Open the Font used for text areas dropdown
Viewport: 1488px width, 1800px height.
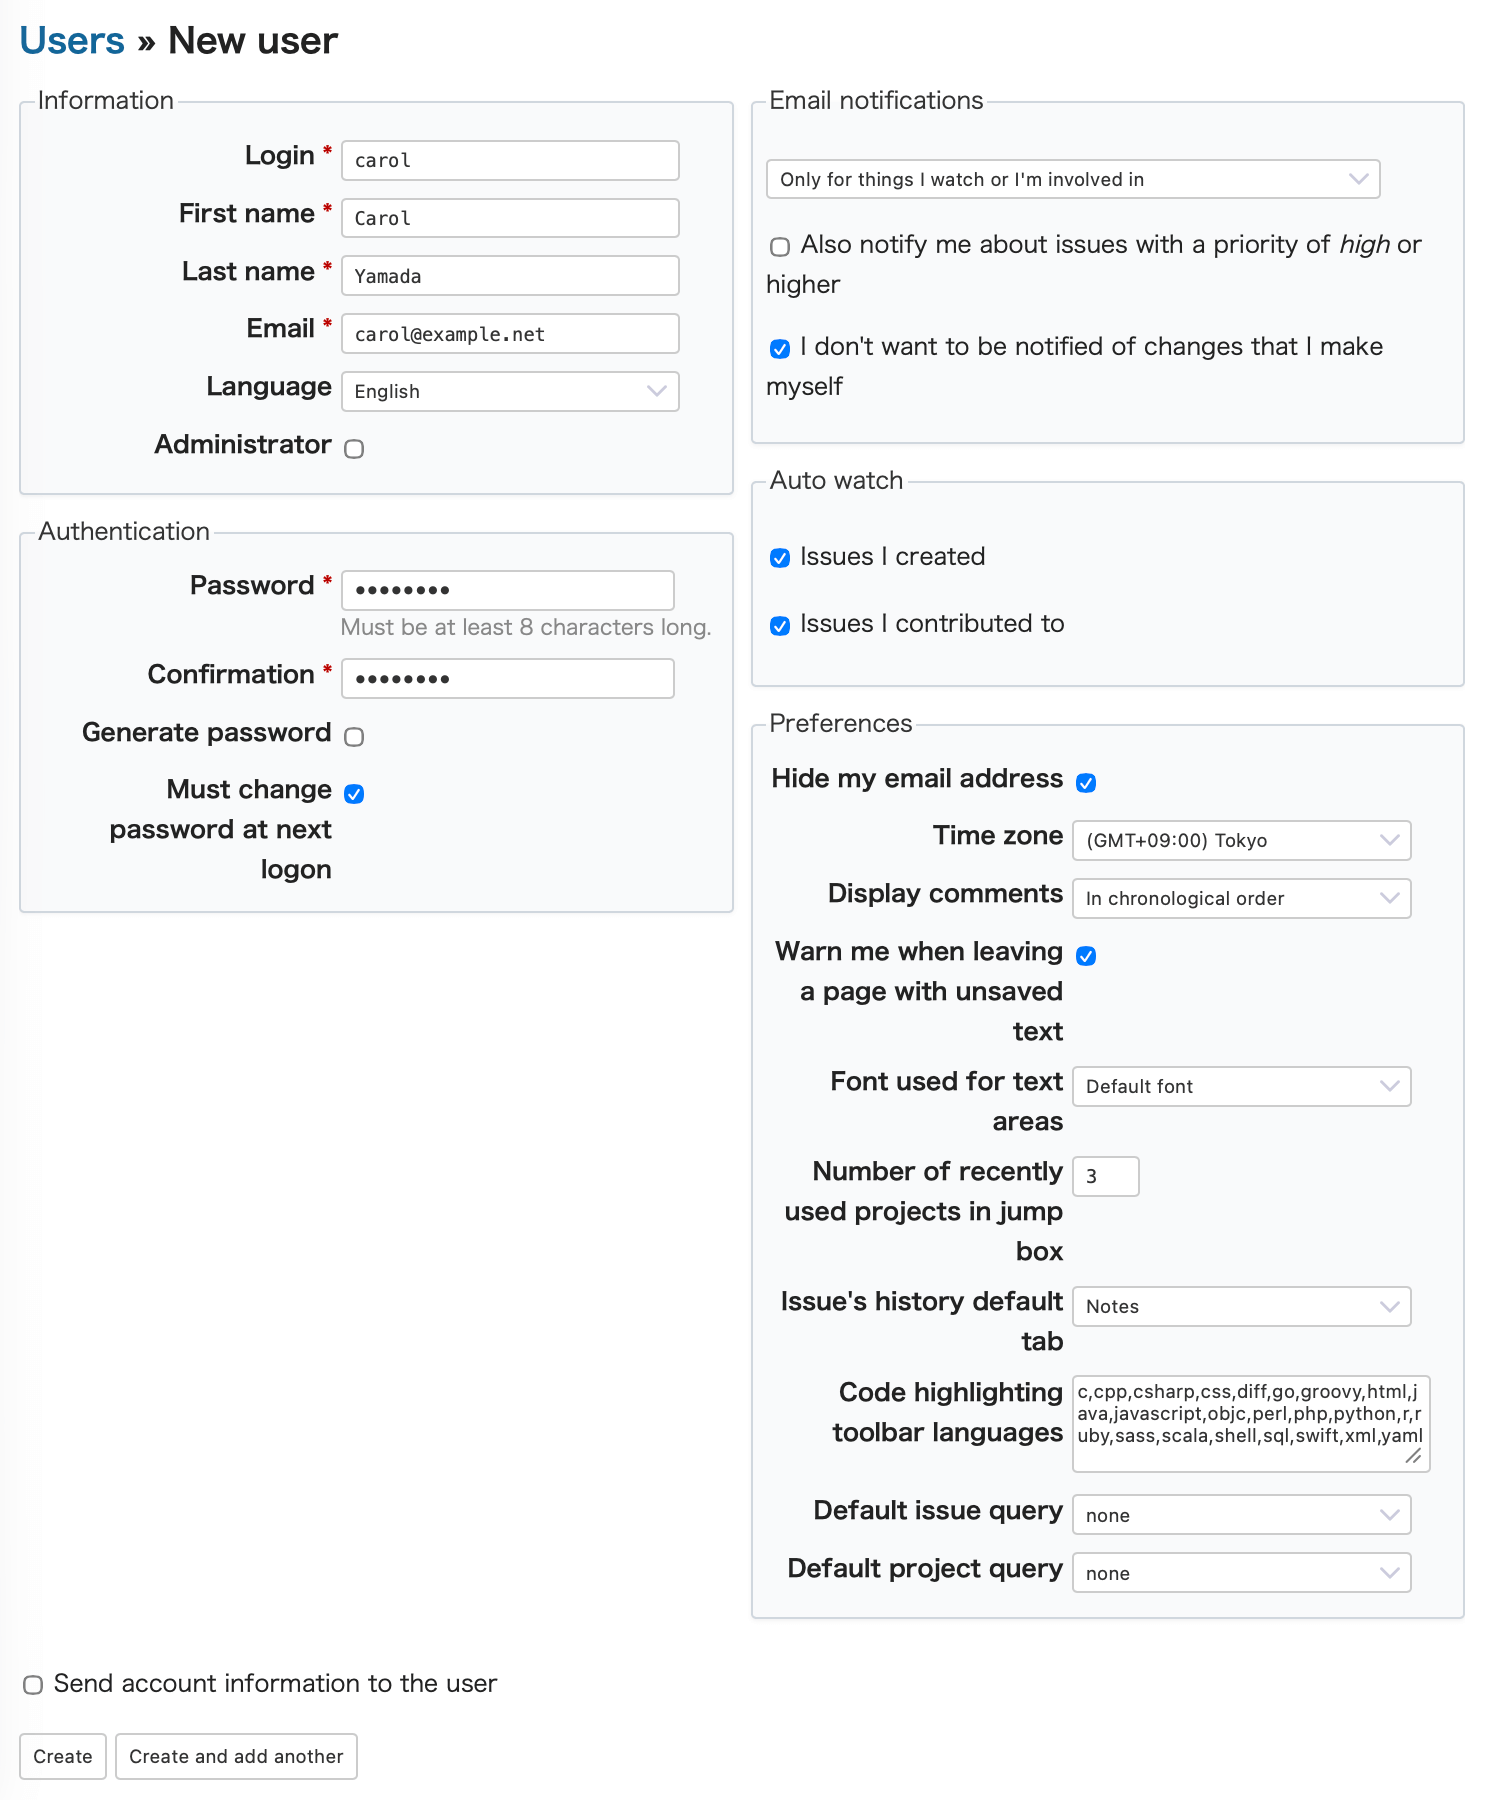[1241, 1086]
